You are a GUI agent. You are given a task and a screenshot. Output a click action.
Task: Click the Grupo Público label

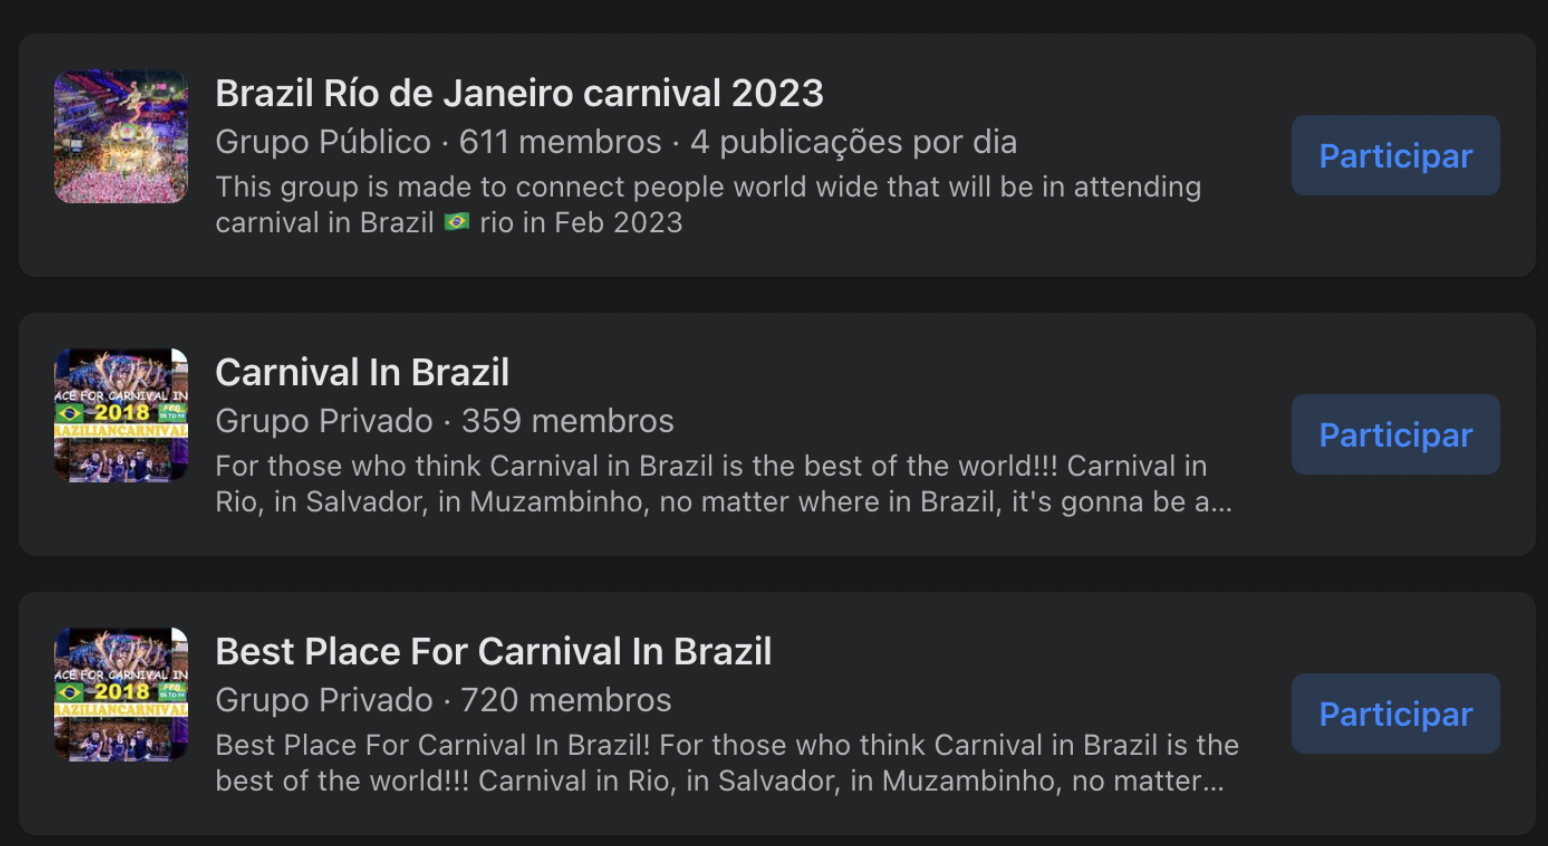coord(323,142)
